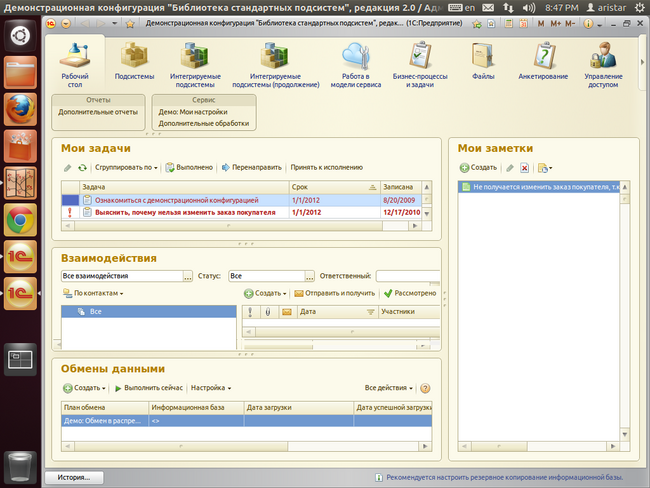This screenshot has width=650, height=488.
Task: Expand the Сгруппировать по dropdown
Action: click(x=128, y=167)
